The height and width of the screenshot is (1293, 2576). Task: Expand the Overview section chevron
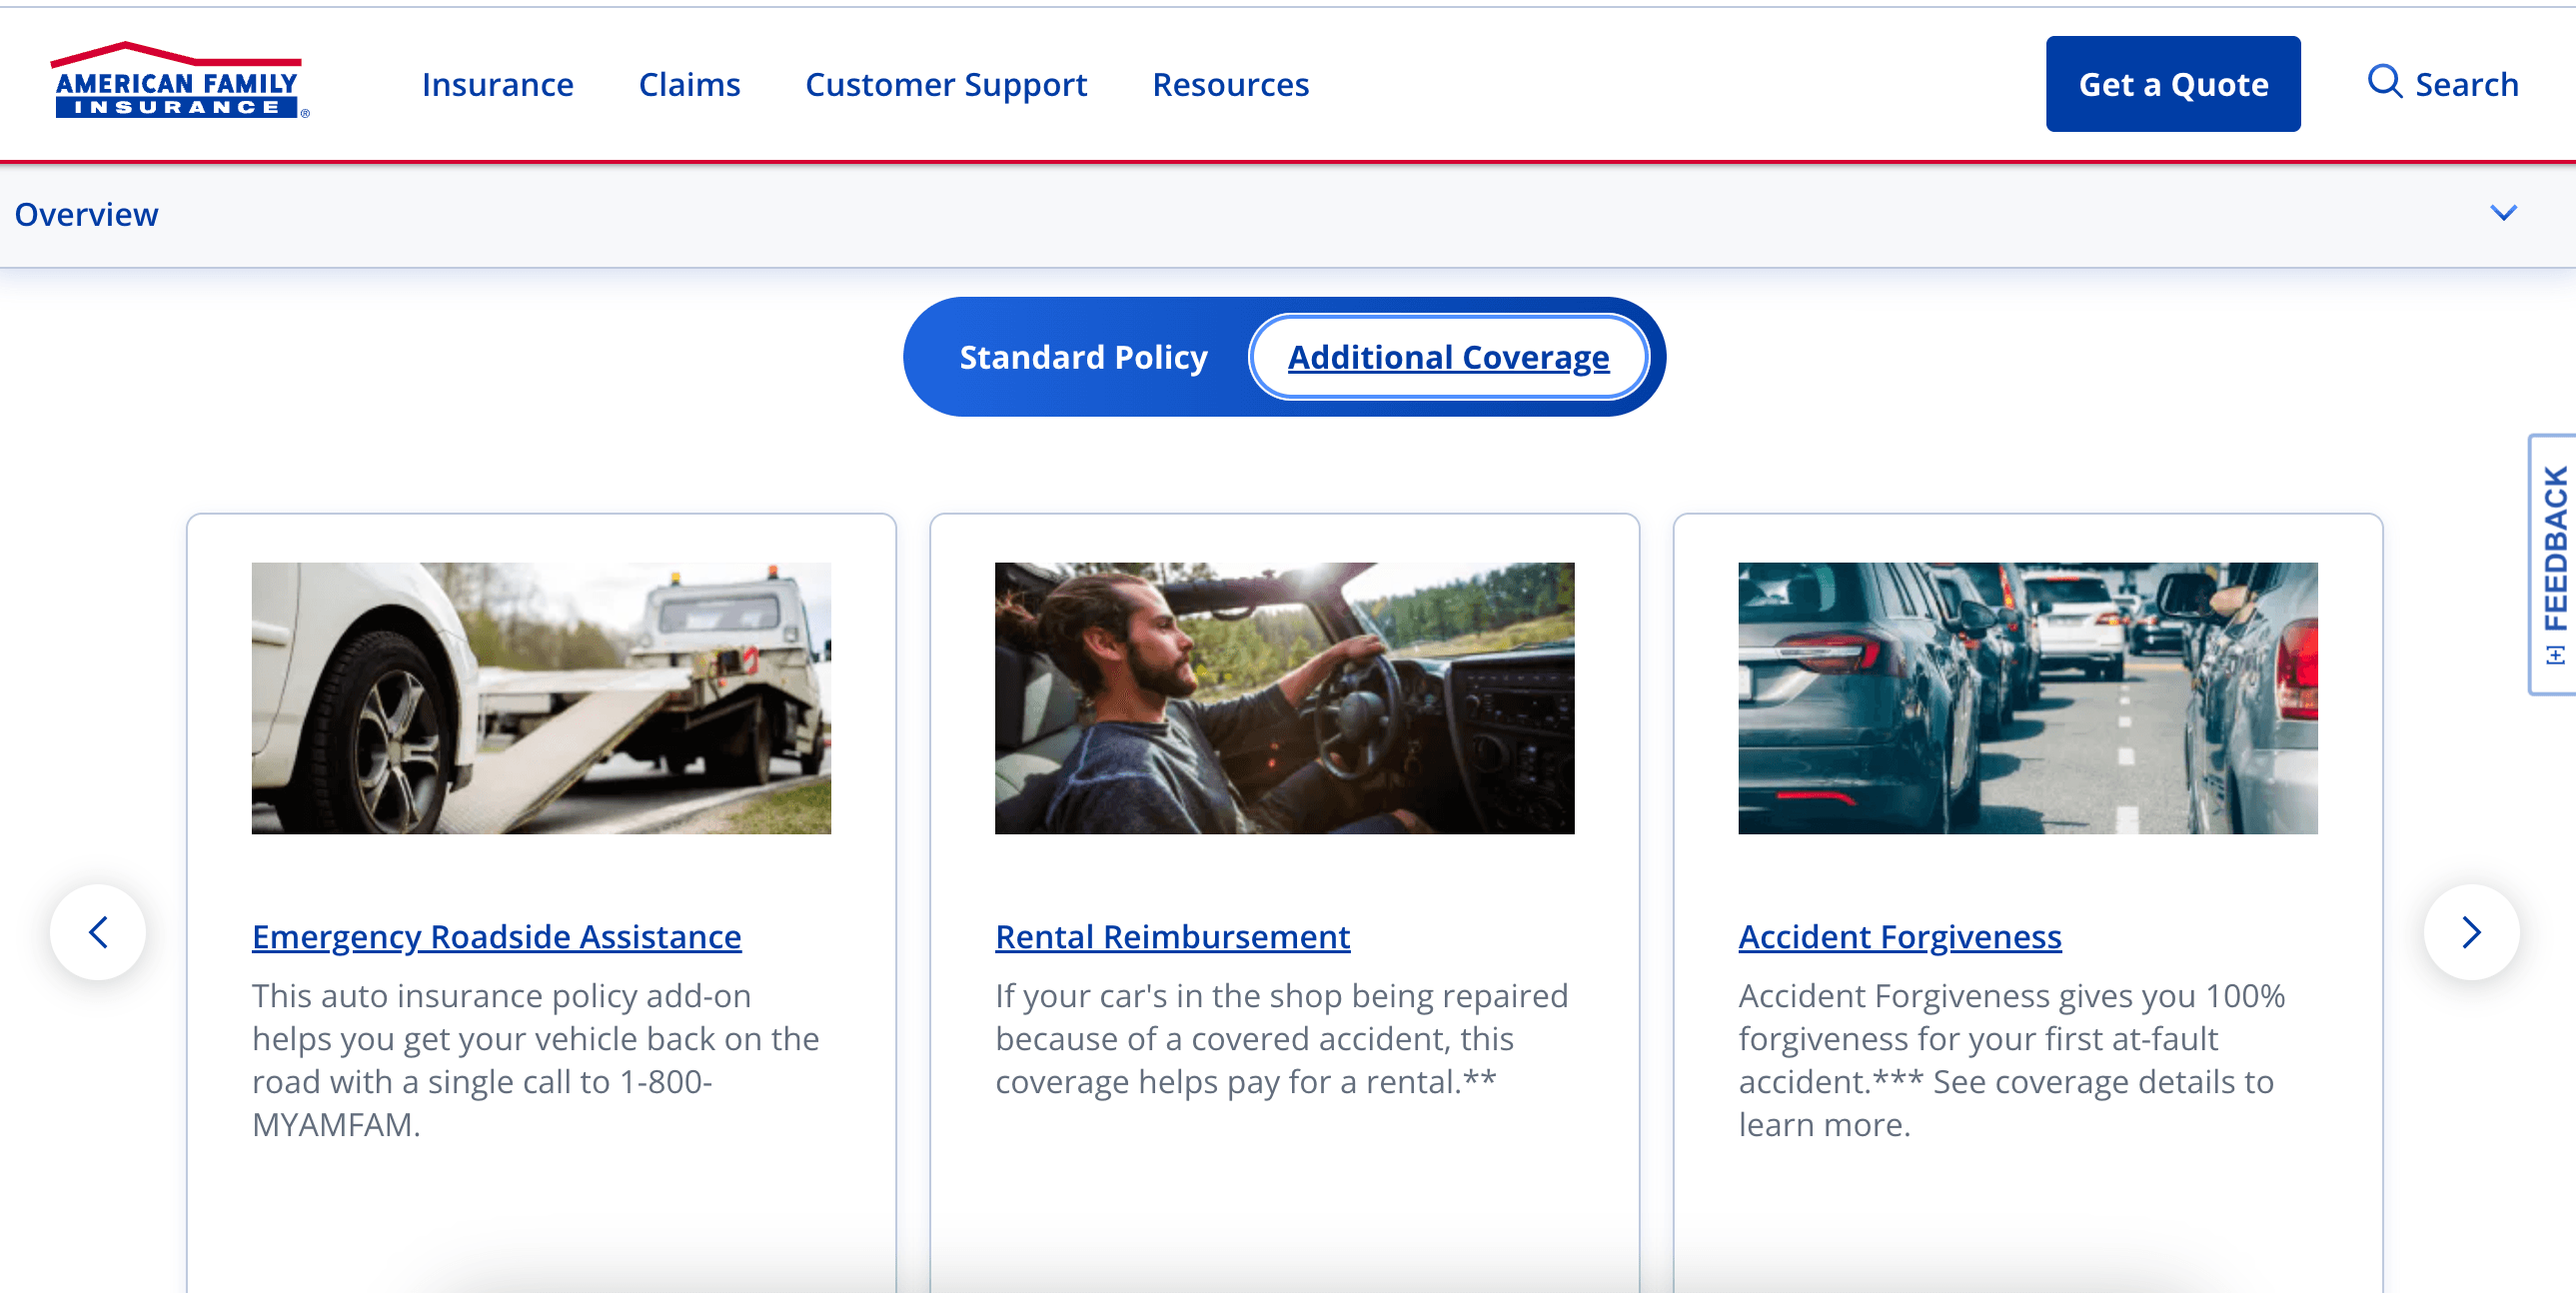[2502, 213]
